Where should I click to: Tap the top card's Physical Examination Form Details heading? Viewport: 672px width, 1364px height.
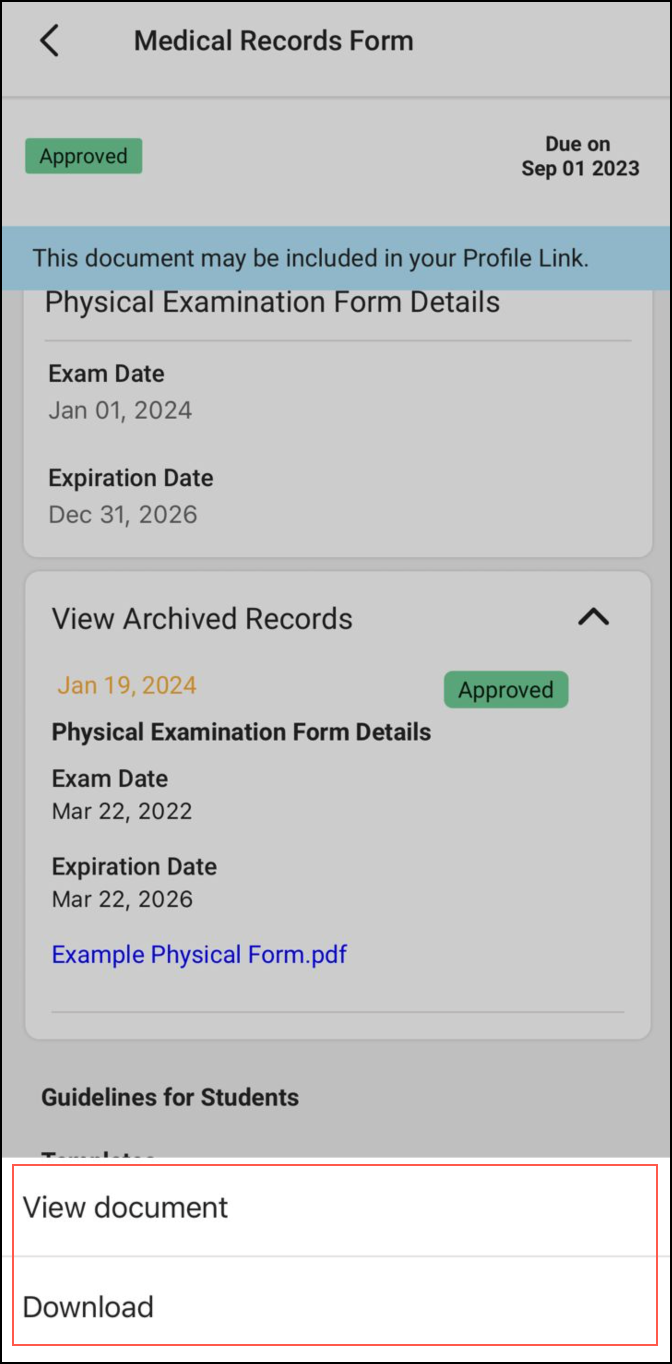click(x=272, y=303)
